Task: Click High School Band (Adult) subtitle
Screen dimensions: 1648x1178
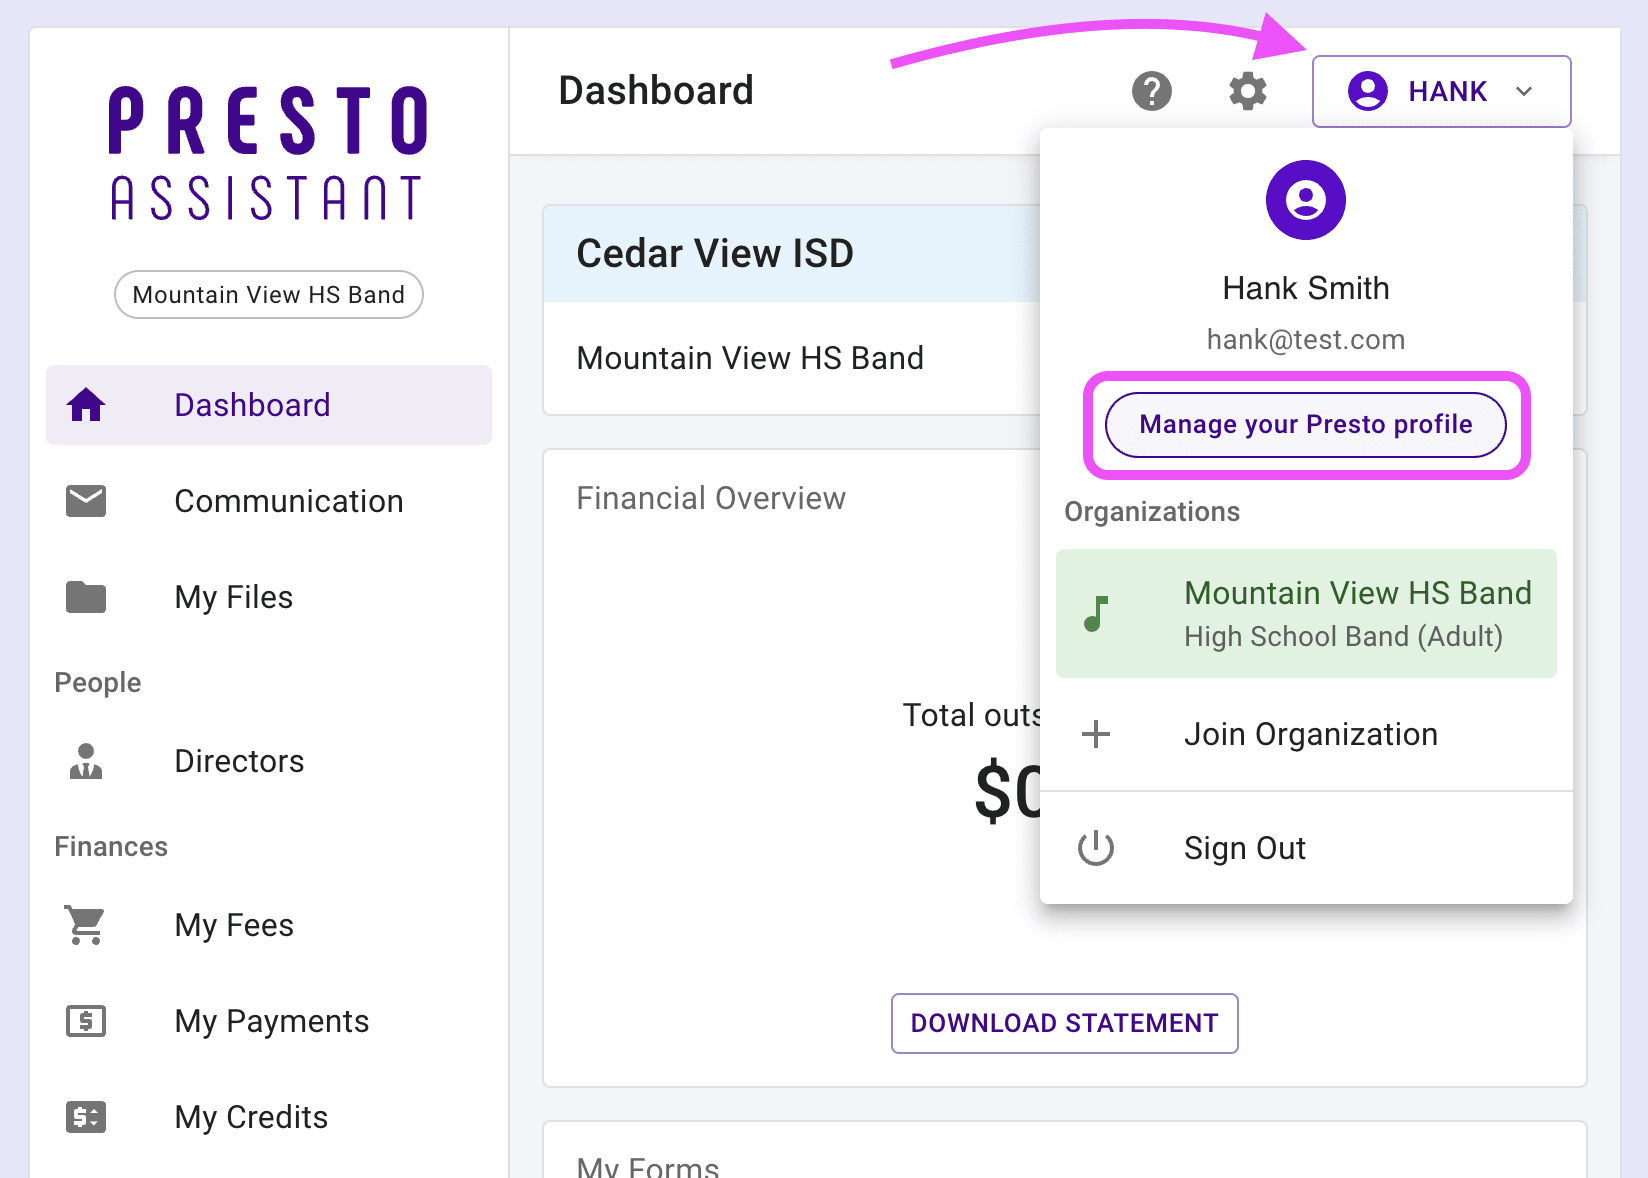Action: (1343, 637)
